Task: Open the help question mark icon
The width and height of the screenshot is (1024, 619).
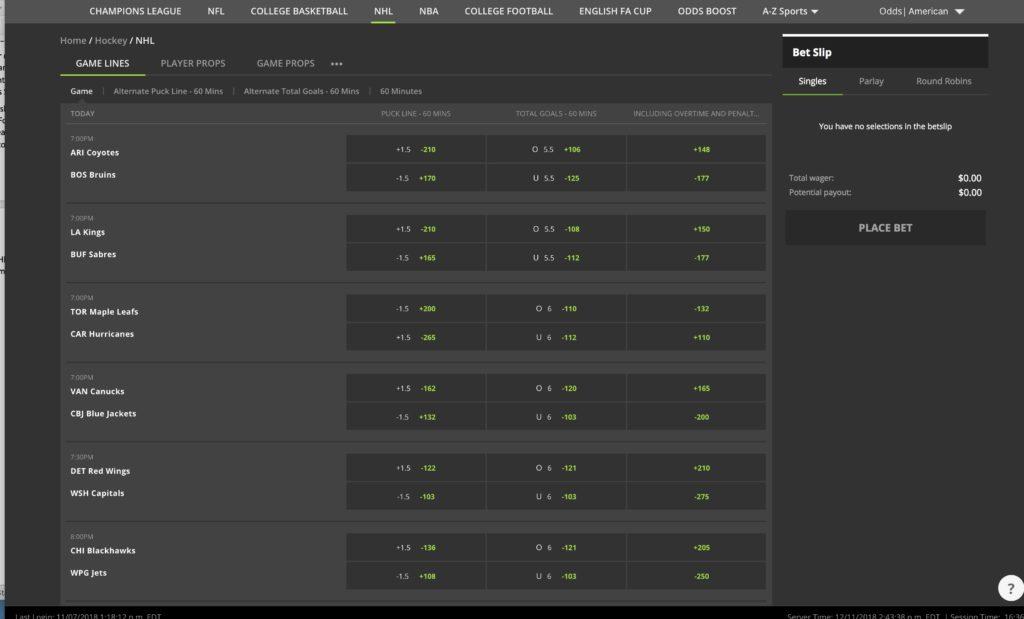Action: 1010,587
